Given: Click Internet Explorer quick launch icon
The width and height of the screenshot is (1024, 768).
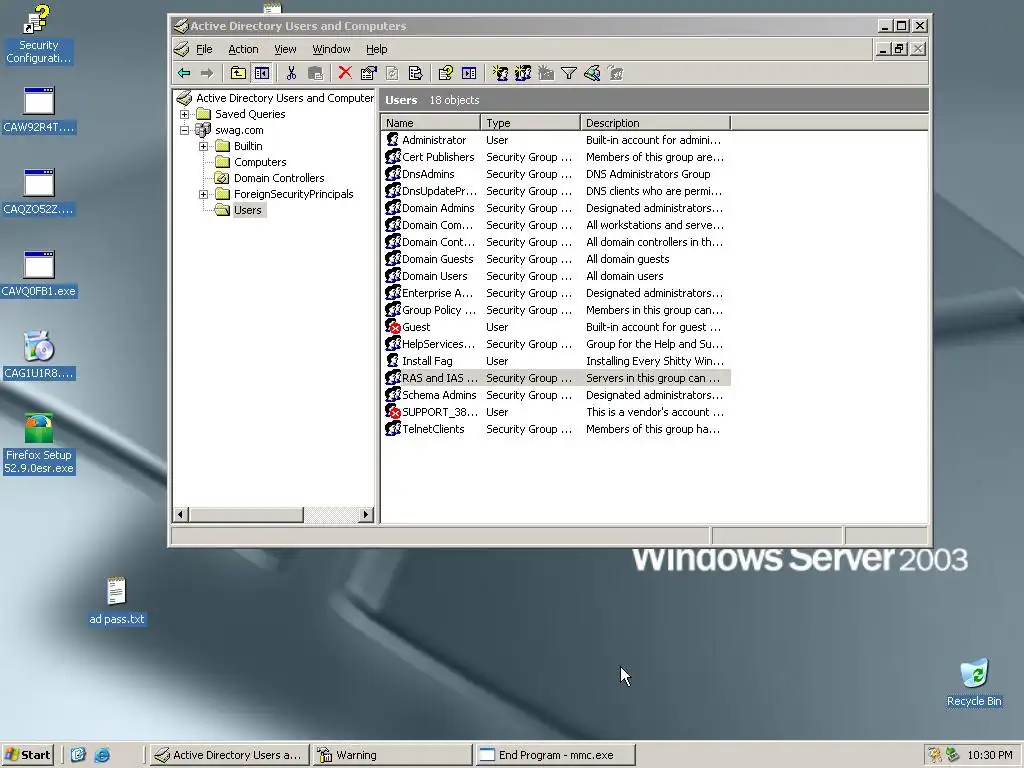Looking at the screenshot, I should point(102,755).
